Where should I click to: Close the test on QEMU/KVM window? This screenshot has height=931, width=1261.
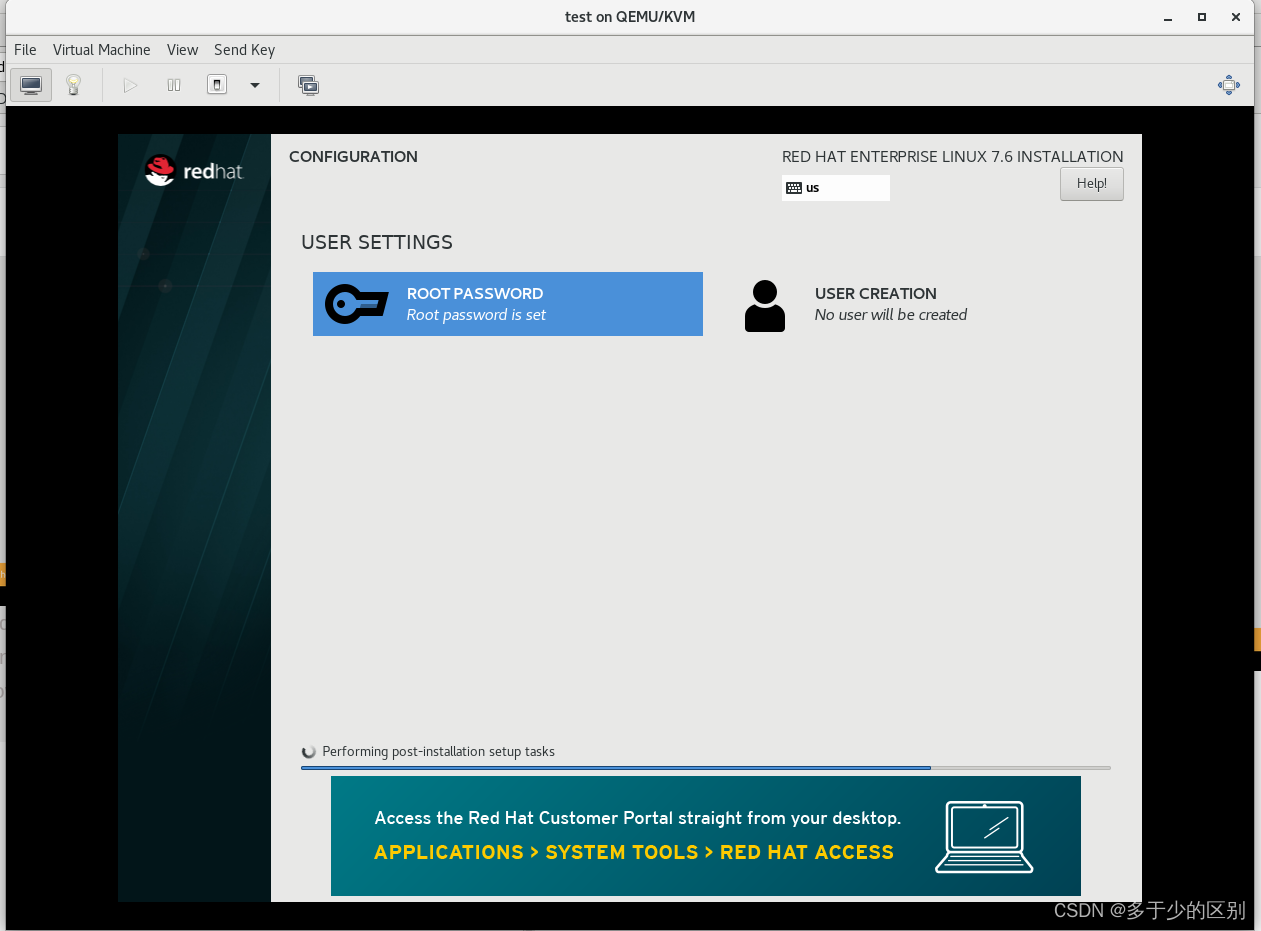coord(1237,17)
